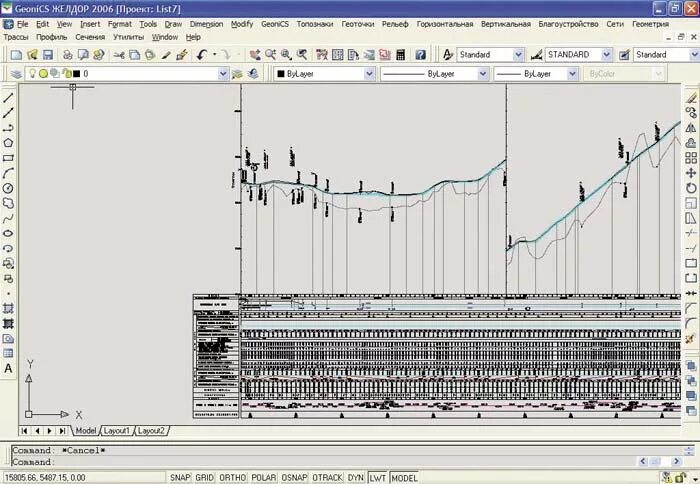Viewport: 700px width, 484px height.
Task: Jump to first layout tab arrow
Action: (24, 431)
